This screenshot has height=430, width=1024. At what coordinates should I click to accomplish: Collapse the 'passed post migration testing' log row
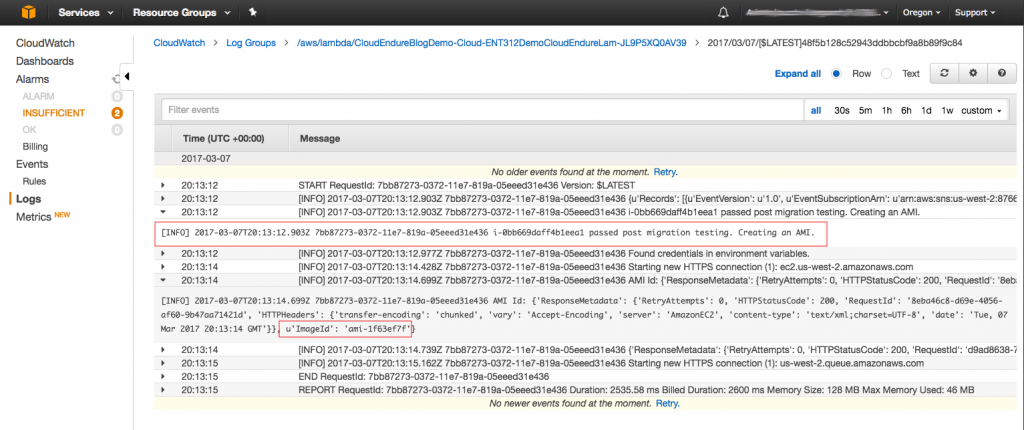163,212
